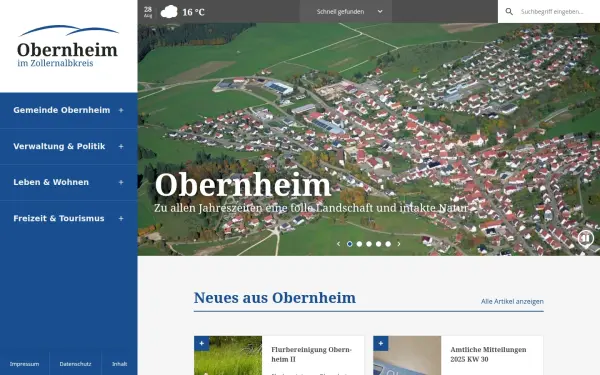Click plus icon on Flurbereinigung article card
Image resolution: width=600 pixels, height=375 pixels.
pos(202,344)
